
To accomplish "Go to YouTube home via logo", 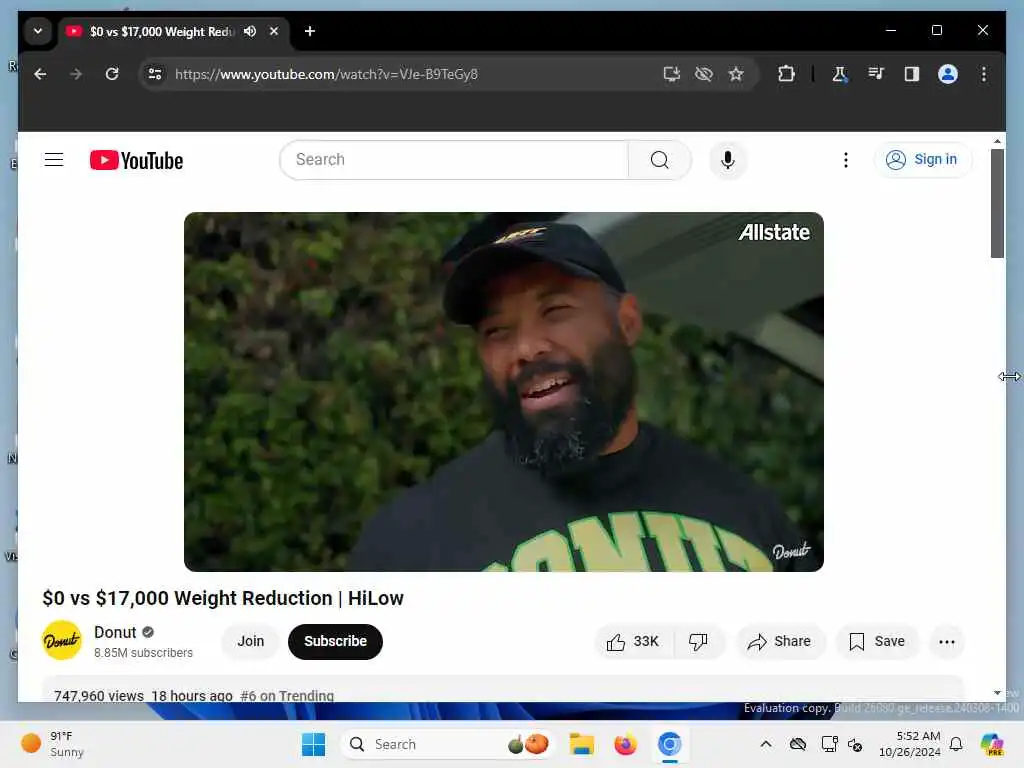I will [136, 161].
